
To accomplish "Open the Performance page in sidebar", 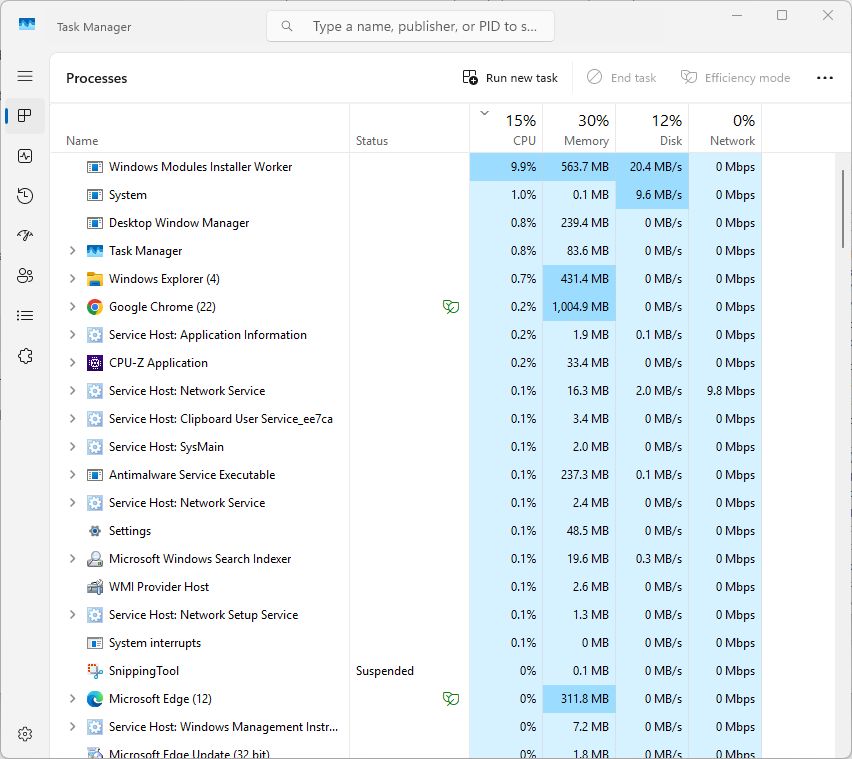I will (x=25, y=156).
